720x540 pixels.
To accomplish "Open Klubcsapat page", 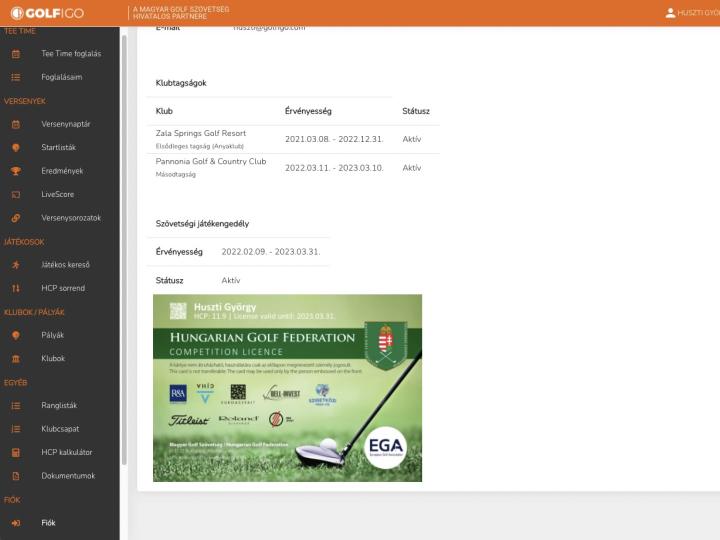I will point(60,429).
